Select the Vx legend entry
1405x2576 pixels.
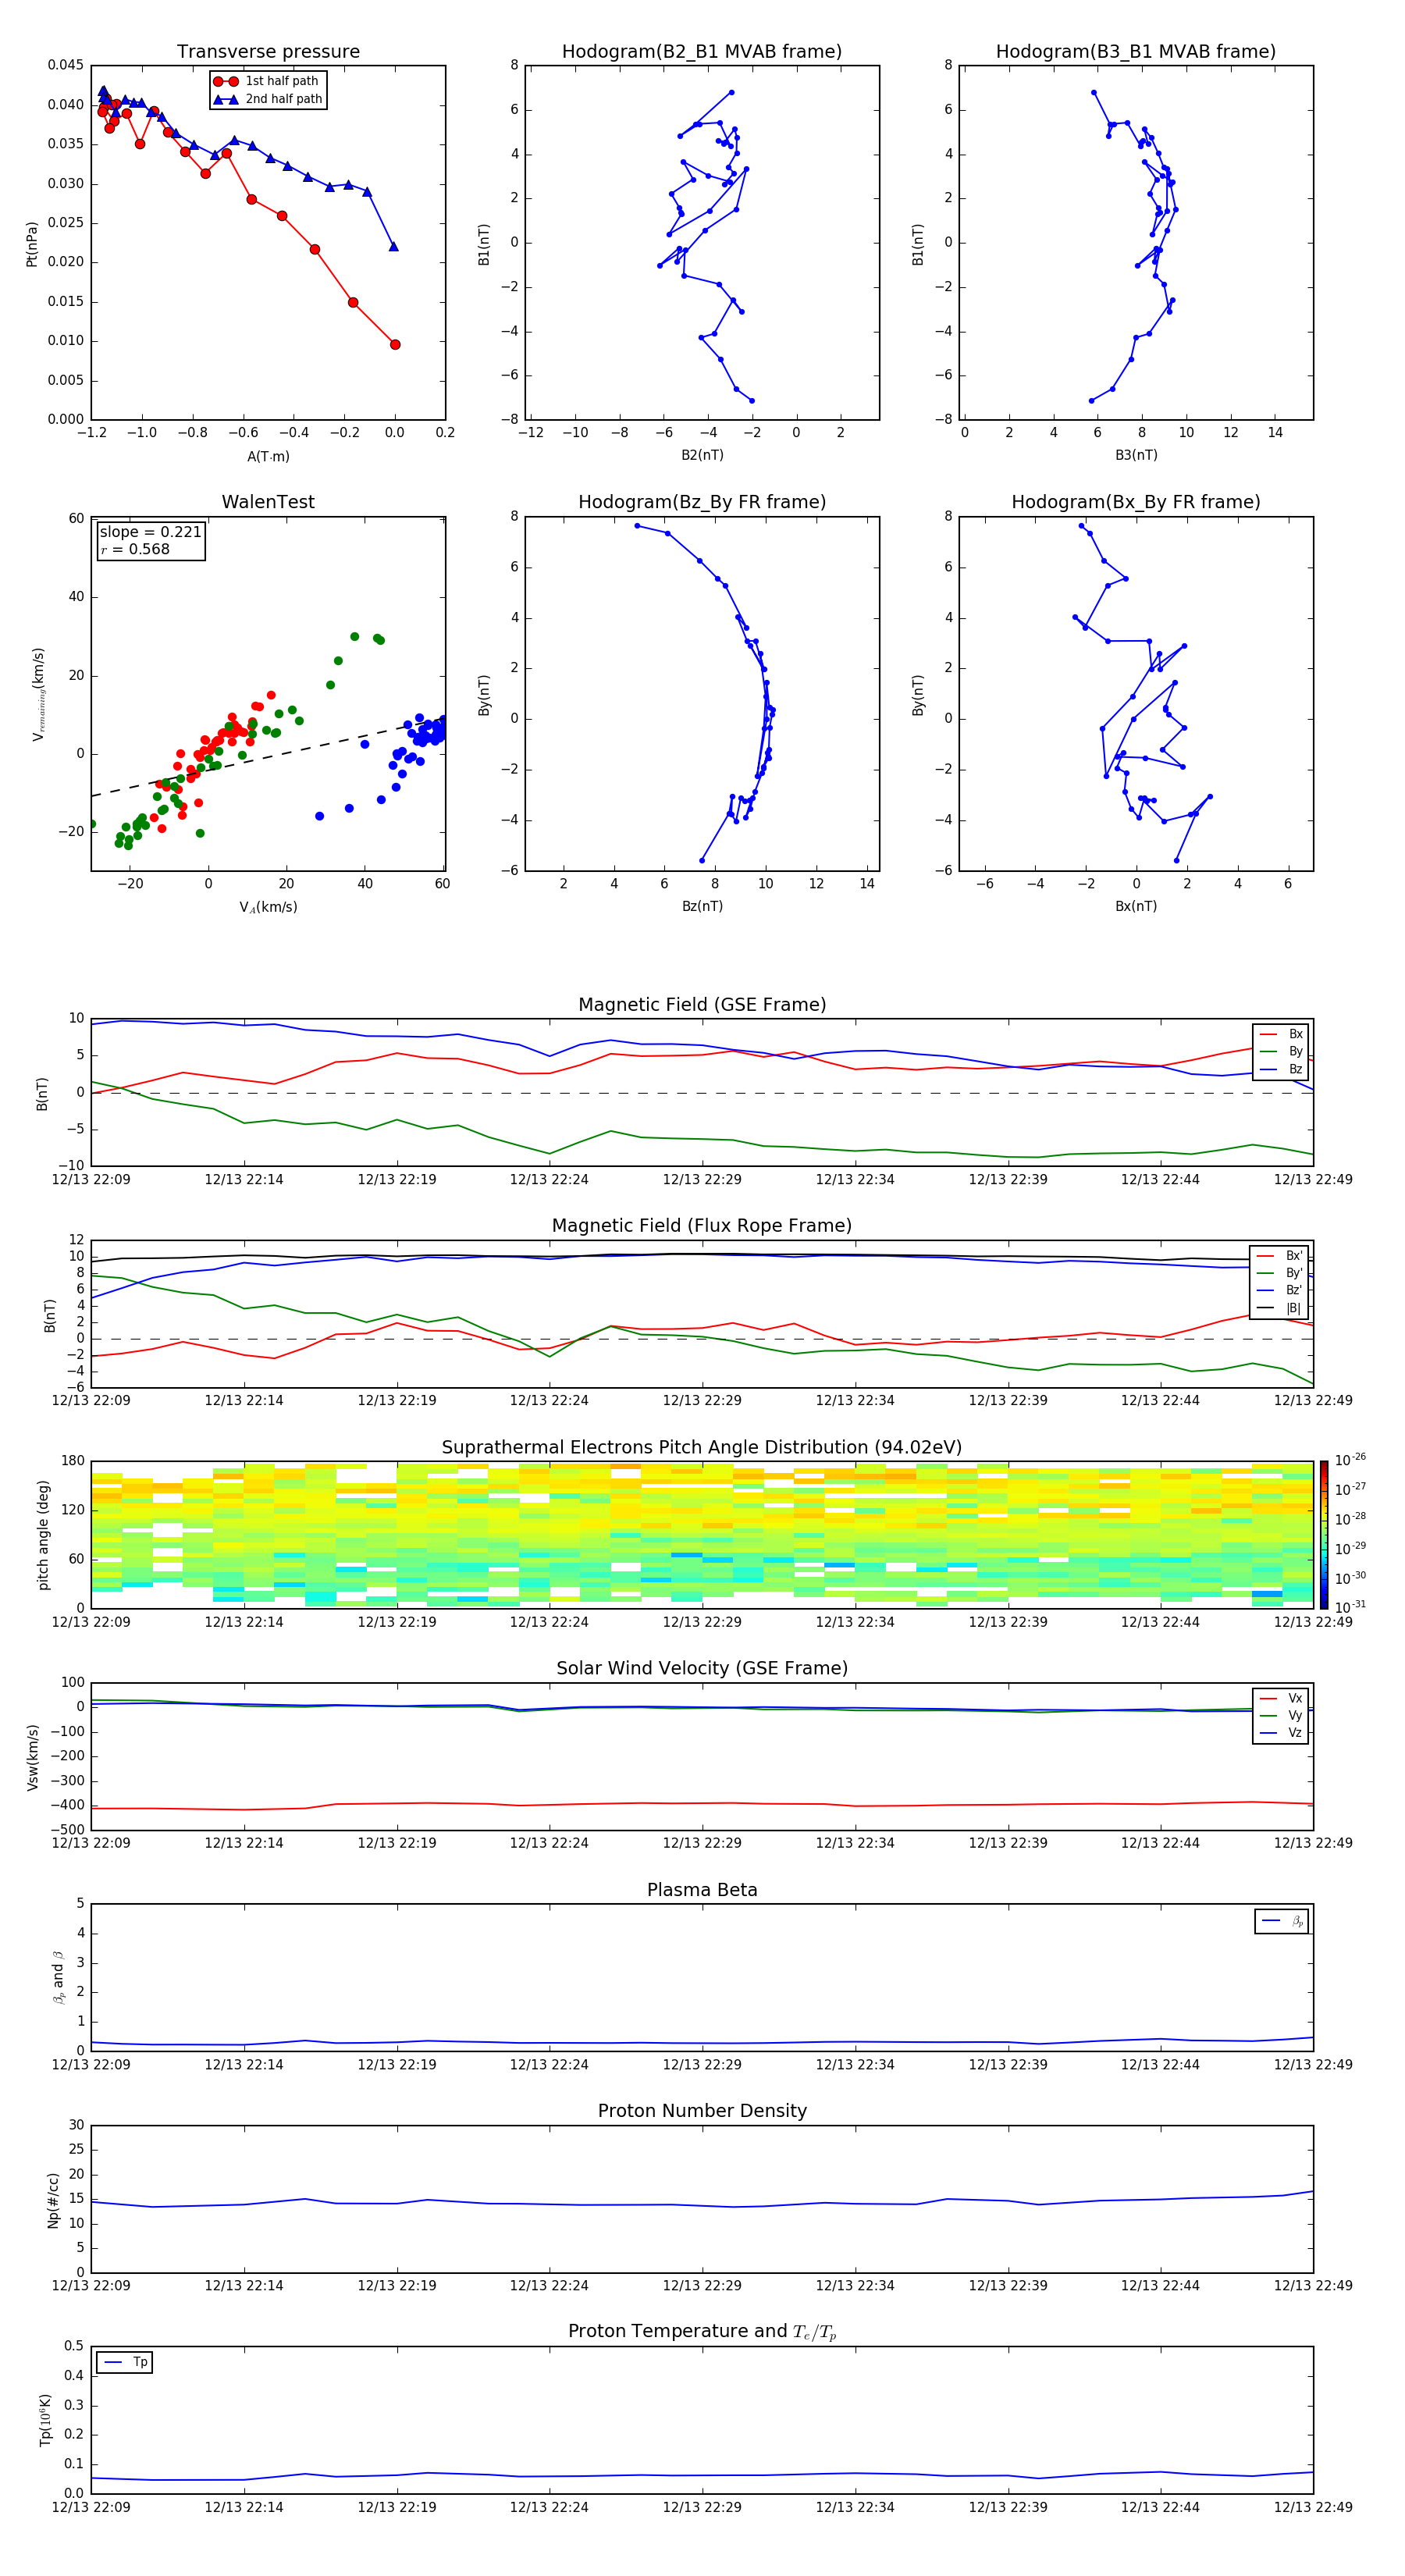1281,1698
